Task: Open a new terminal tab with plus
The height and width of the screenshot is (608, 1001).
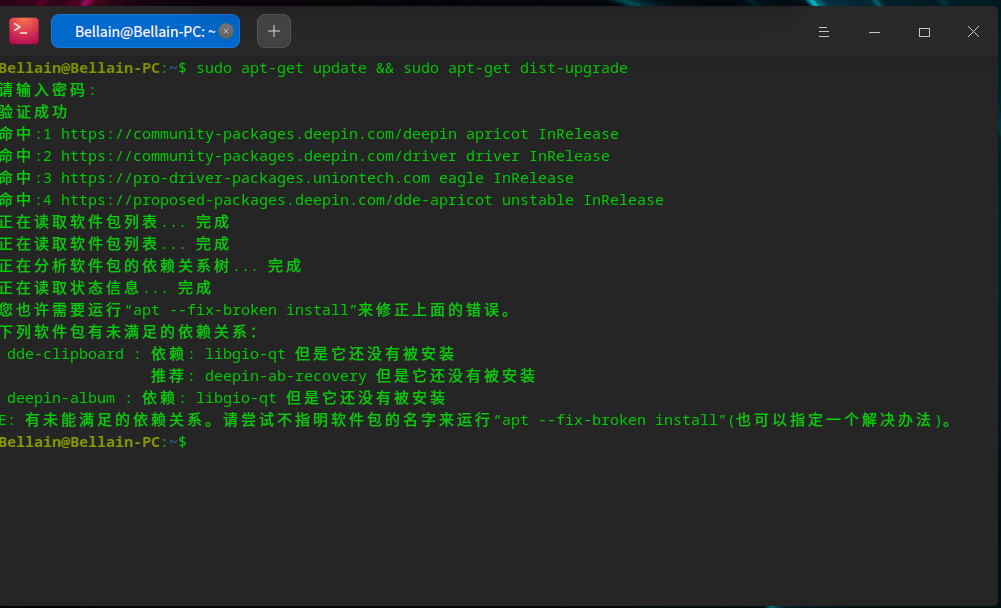Action: coord(274,31)
